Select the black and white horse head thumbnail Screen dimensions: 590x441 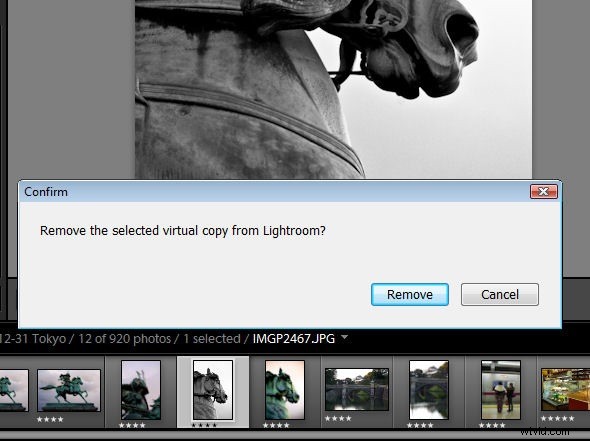213,389
